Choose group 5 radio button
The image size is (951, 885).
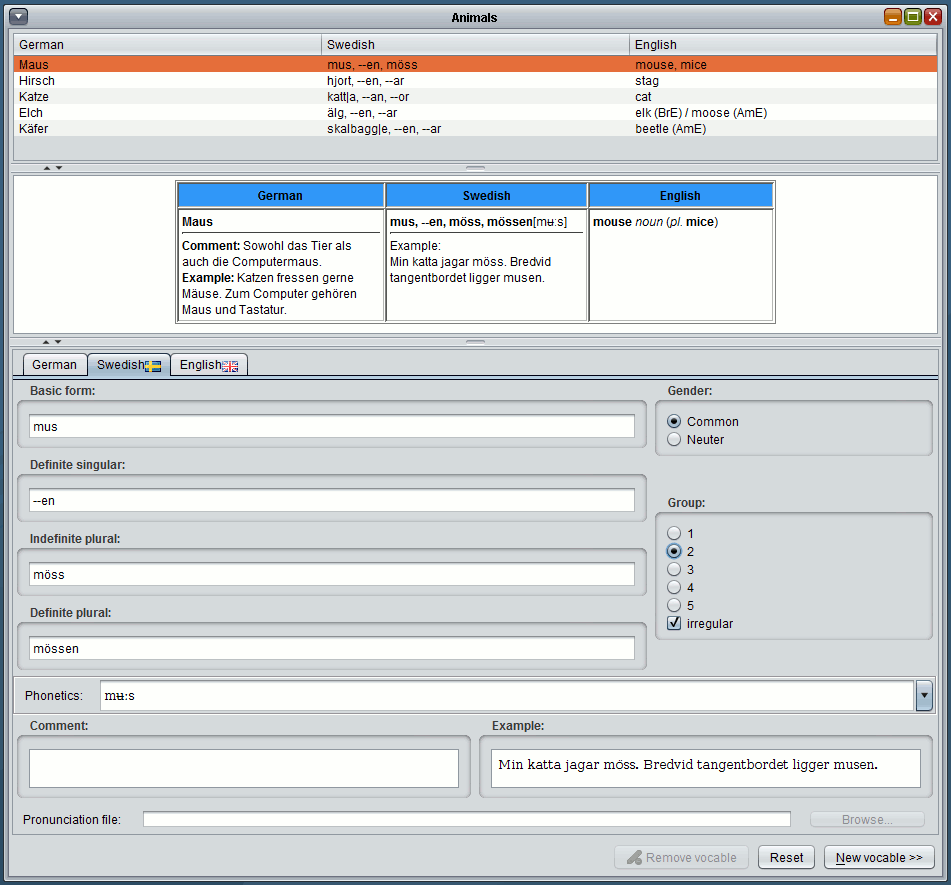click(x=674, y=605)
